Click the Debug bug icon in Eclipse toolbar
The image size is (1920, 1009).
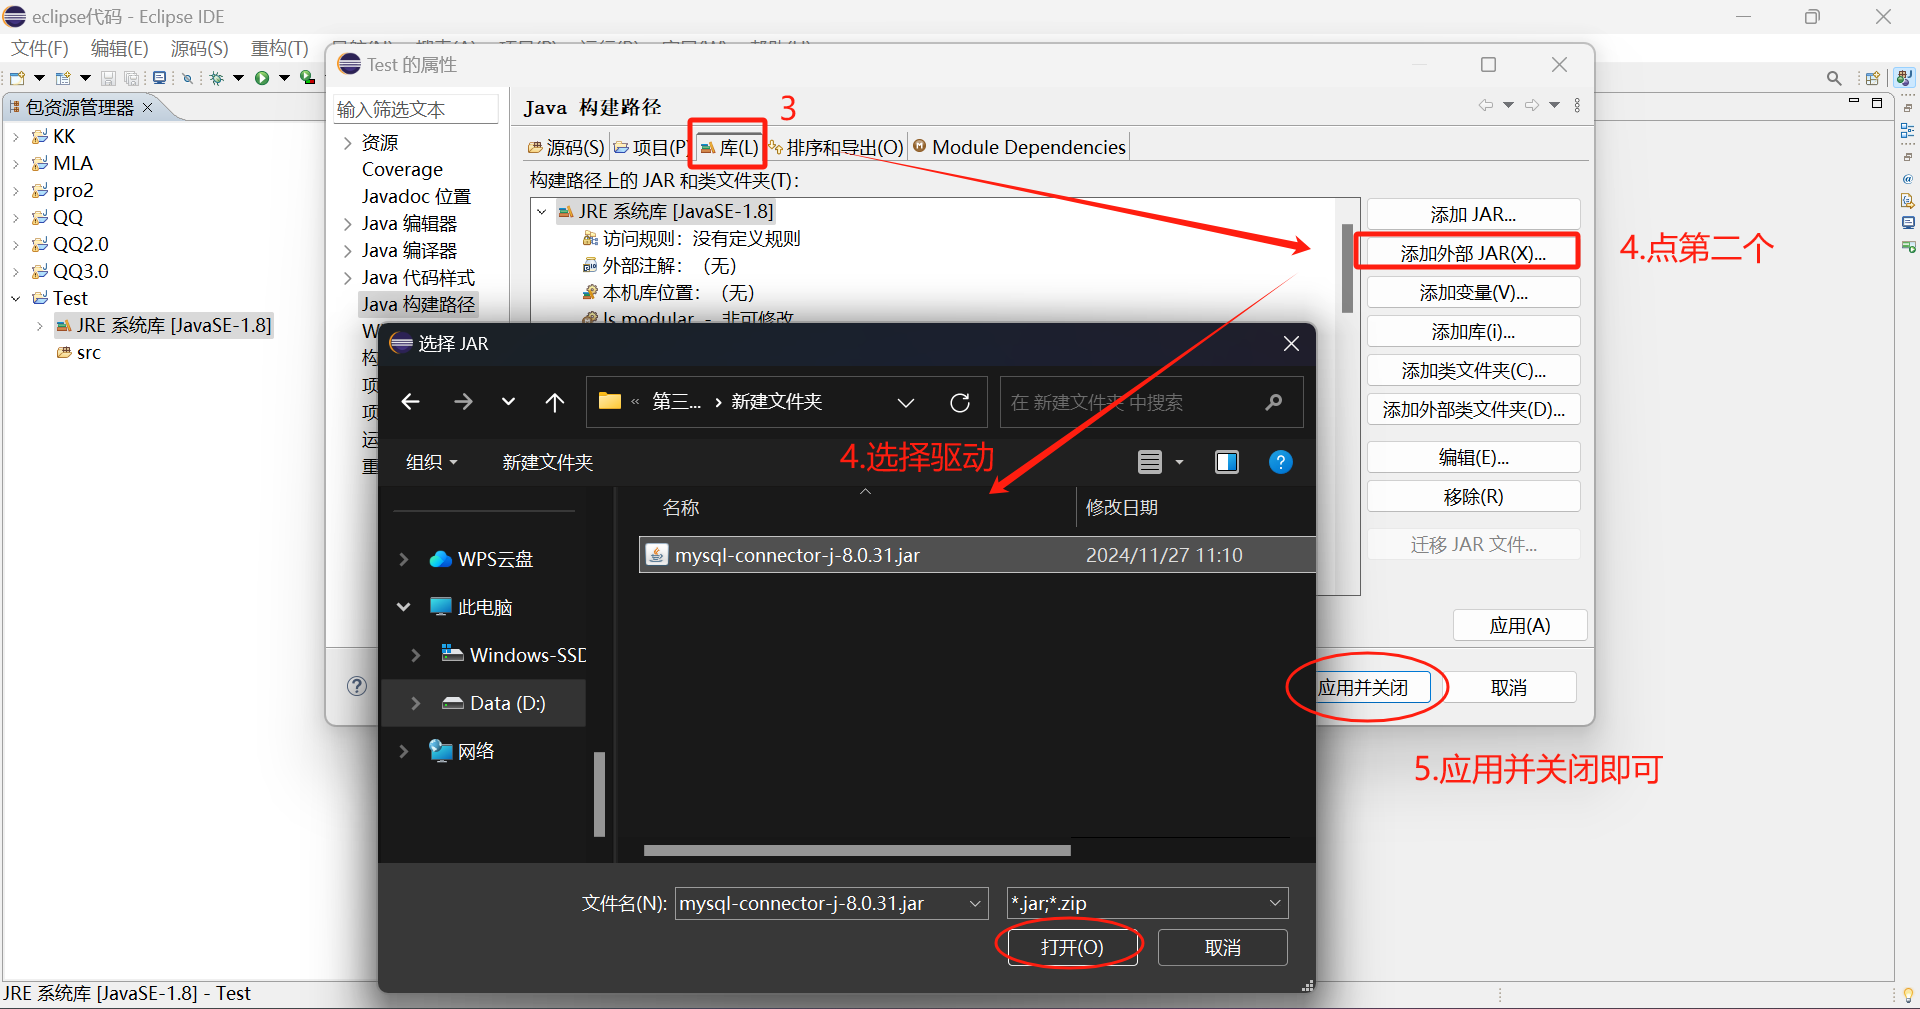click(216, 78)
